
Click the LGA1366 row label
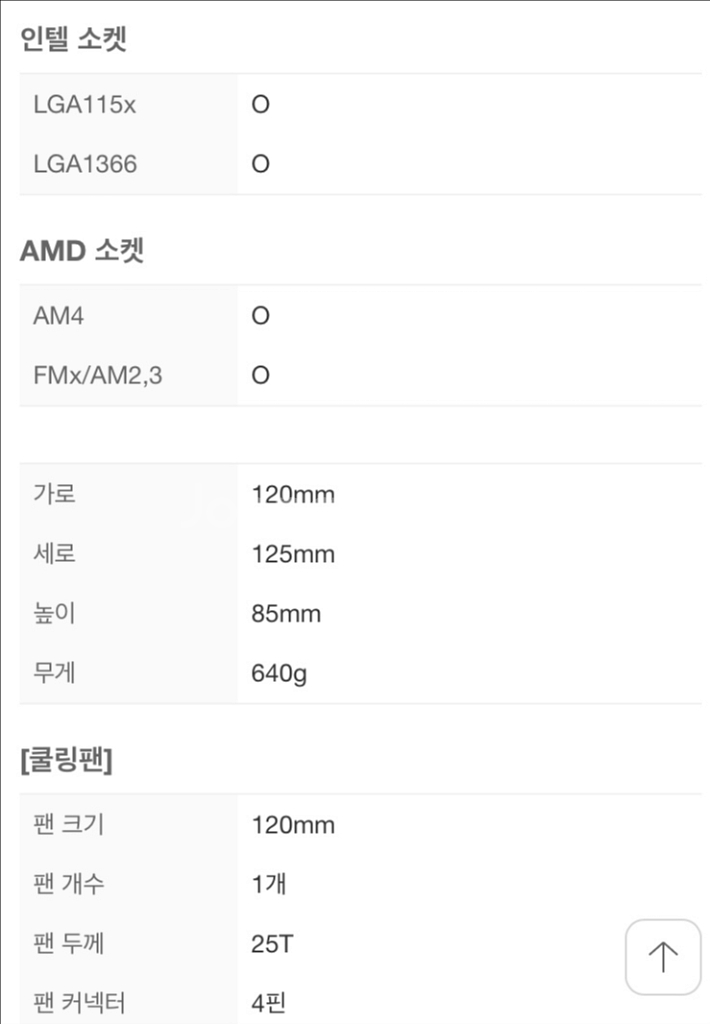click(85, 164)
